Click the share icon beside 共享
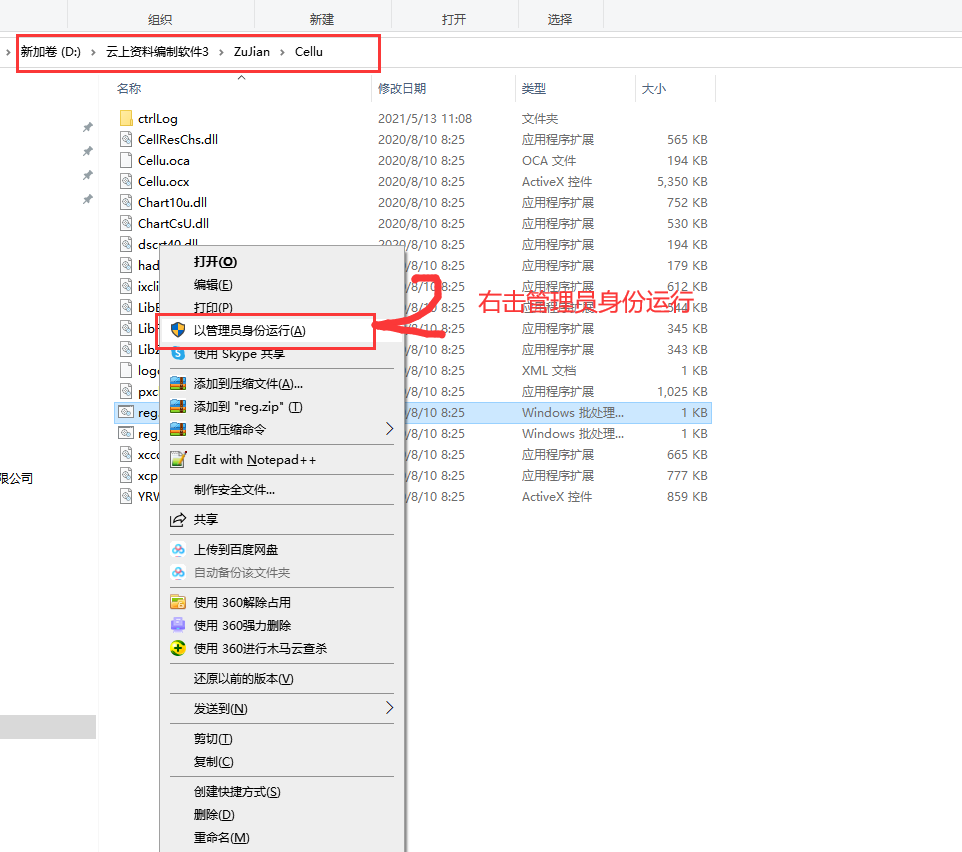The image size is (962, 852). (178, 520)
